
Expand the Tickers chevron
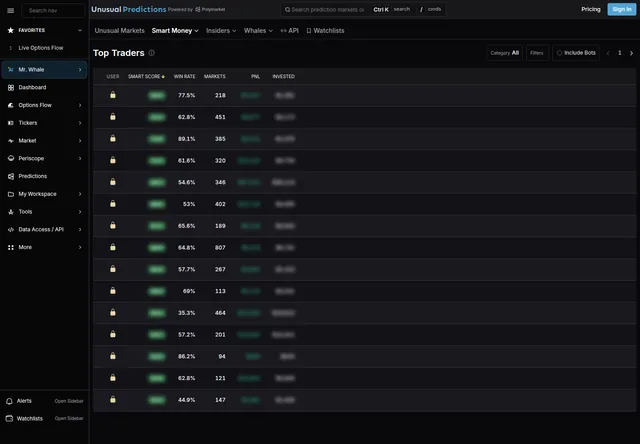click(x=80, y=123)
